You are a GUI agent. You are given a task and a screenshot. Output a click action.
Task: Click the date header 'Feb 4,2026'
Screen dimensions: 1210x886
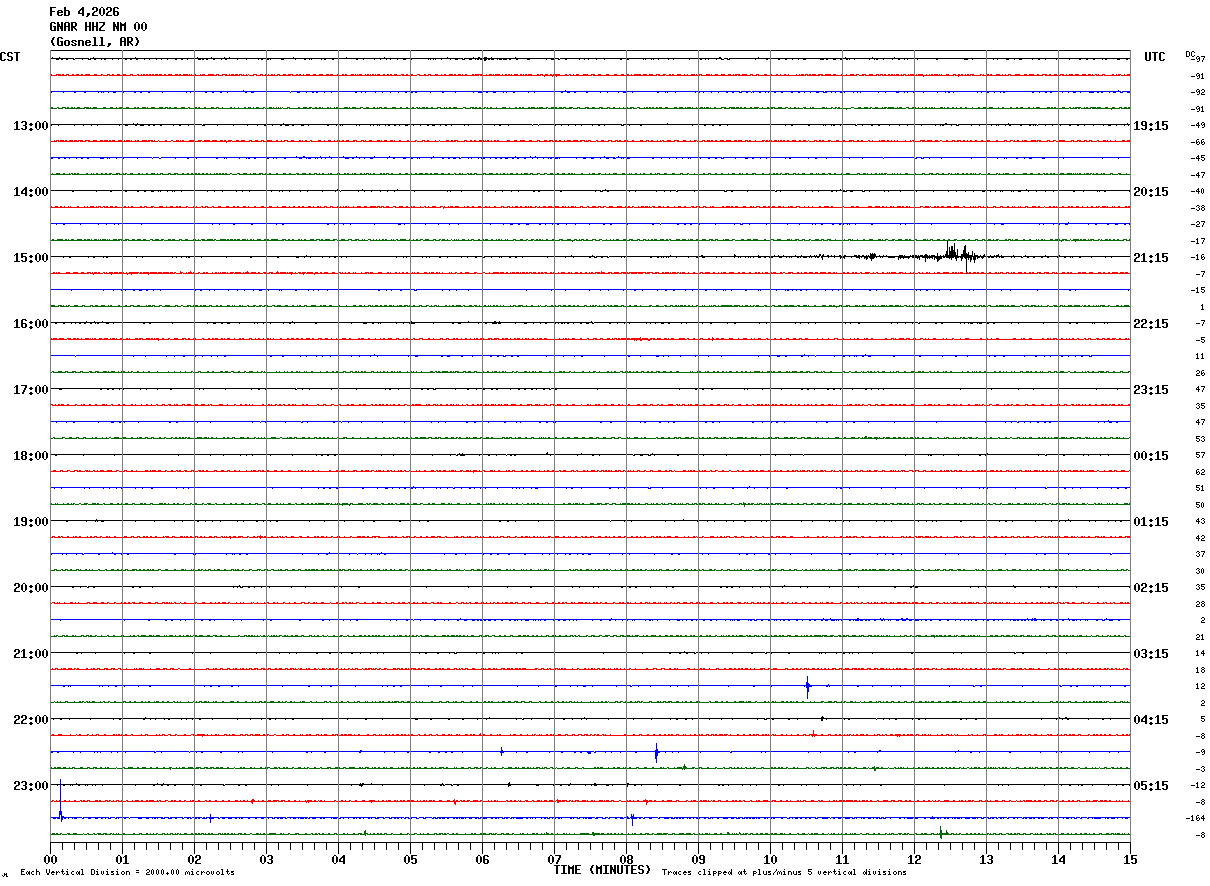coord(84,12)
